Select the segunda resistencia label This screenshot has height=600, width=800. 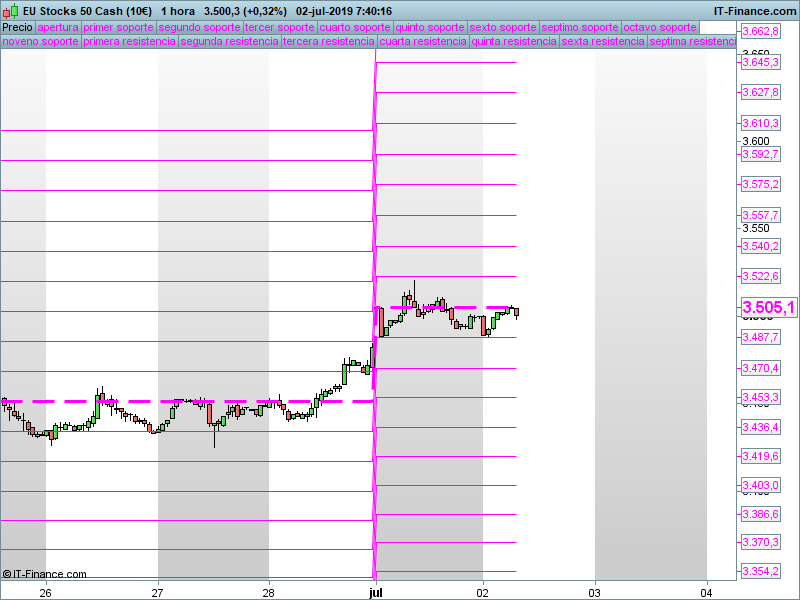pos(230,41)
